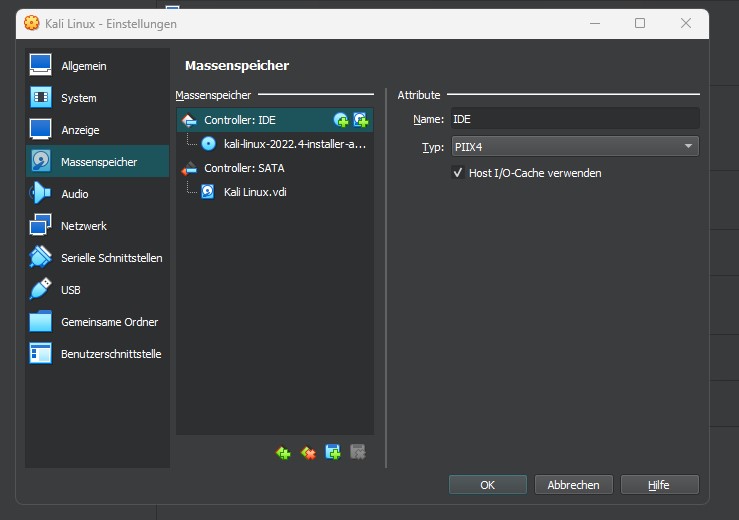Image resolution: width=739 pixels, height=520 pixels.
Task: Select Controller: SATA in storage tree
Action: click(x=275, y=168)
